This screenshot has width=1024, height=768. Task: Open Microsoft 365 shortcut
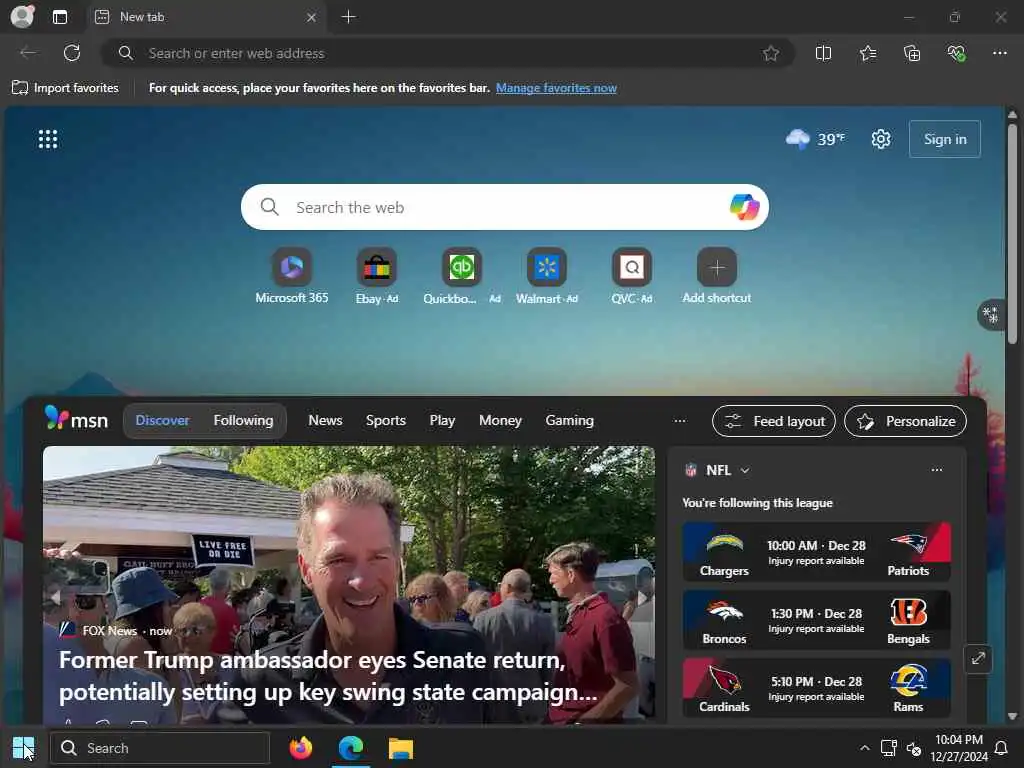[292, 276]
